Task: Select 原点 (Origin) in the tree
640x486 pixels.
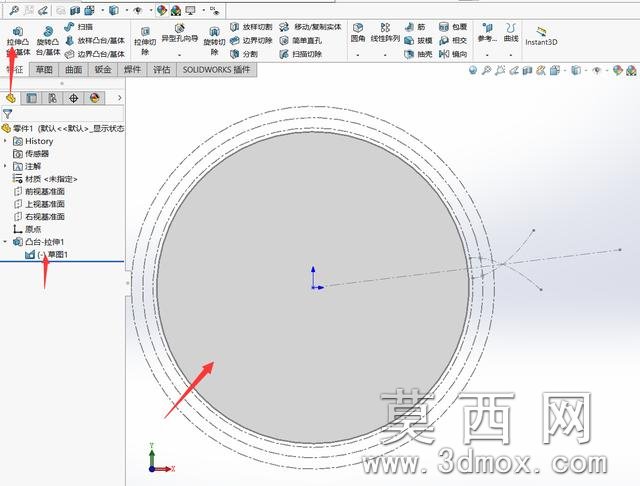Action: click(x=27, y=229)
